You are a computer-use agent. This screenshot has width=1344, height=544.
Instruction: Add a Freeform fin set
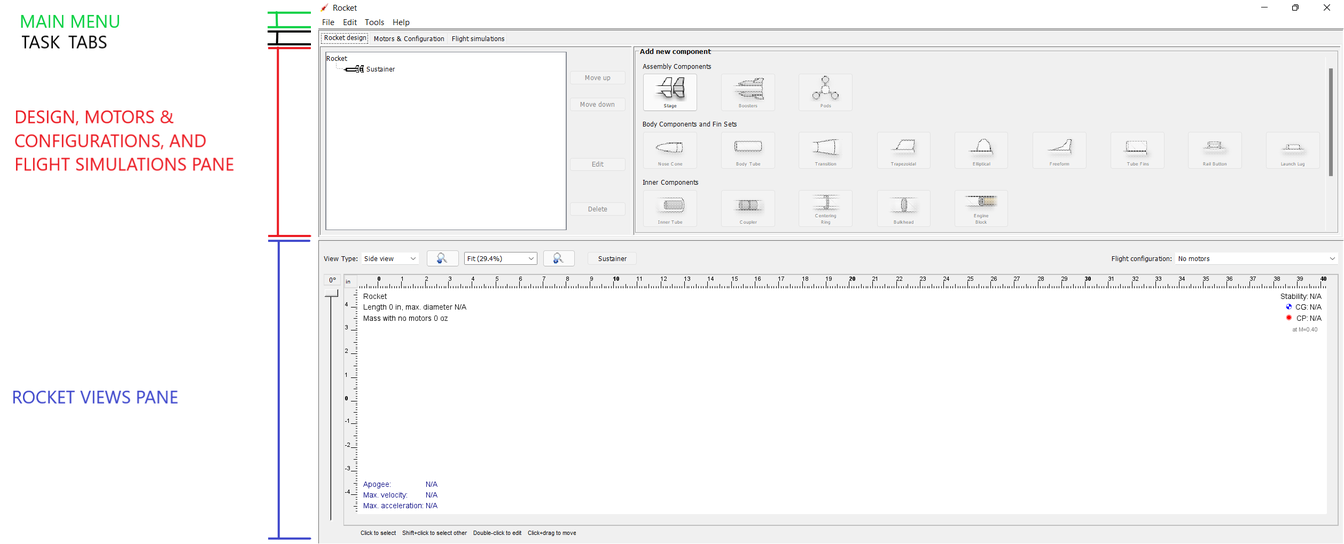1059,150
